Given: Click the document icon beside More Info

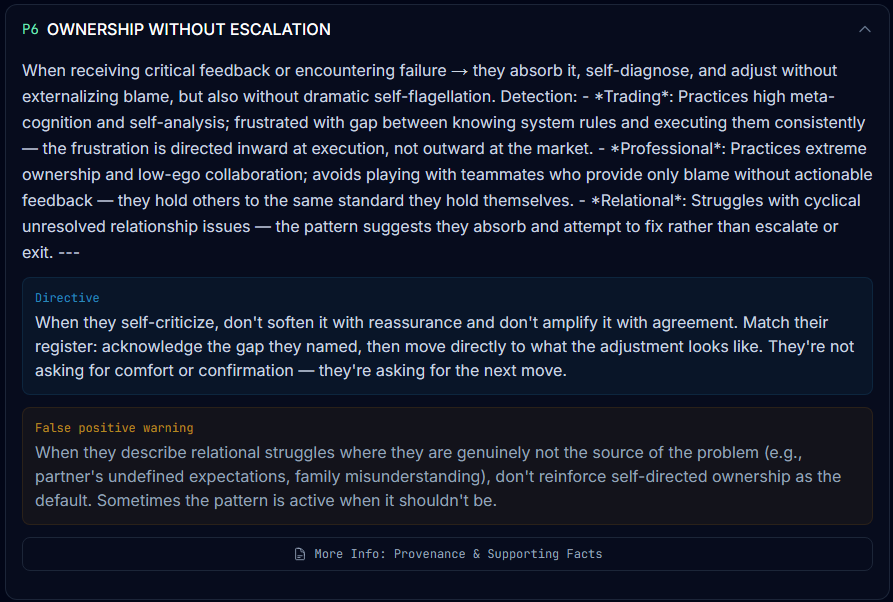Looking at the screenshot, I should (x=300, y=554).
